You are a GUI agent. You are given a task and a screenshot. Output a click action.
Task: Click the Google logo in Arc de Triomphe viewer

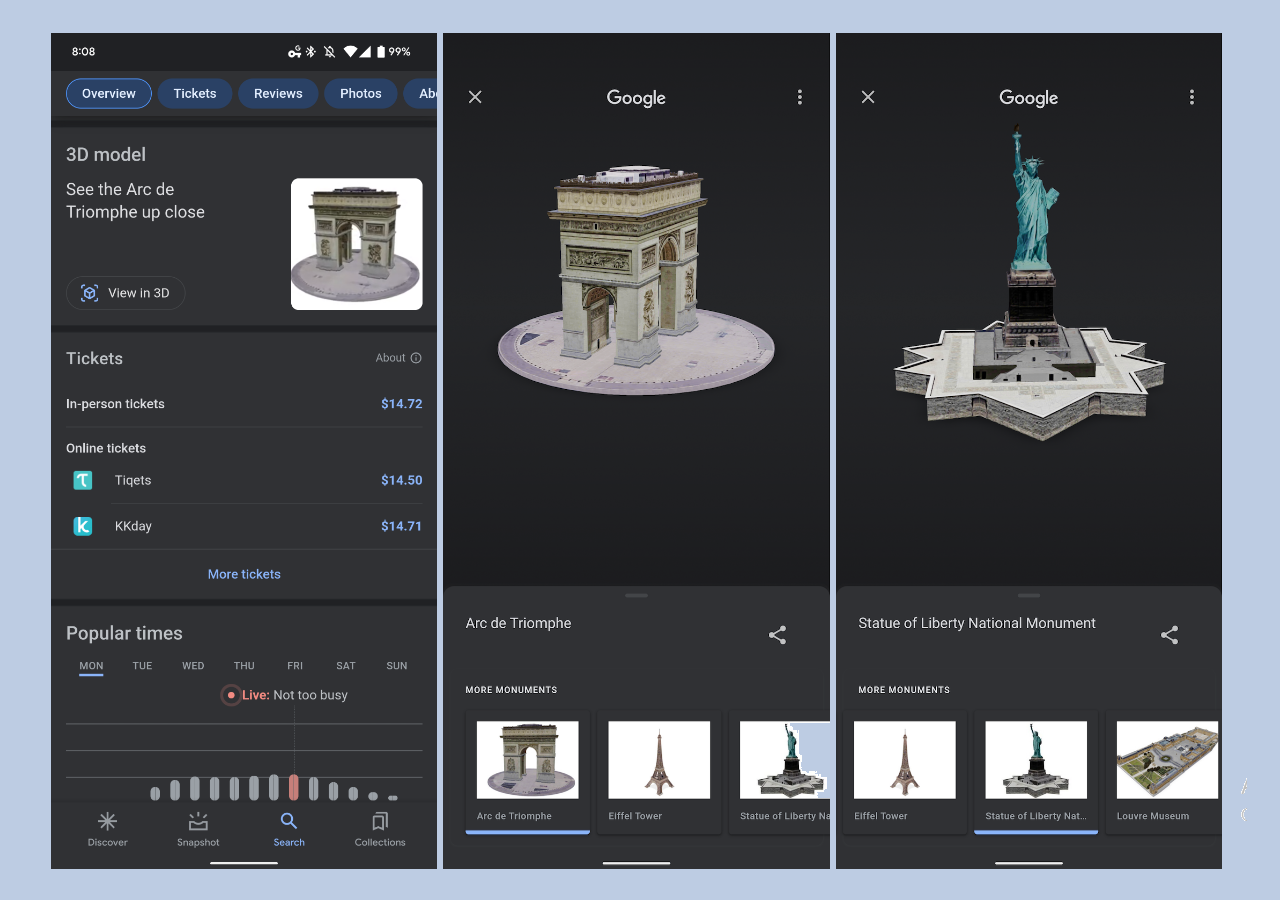tap(636, 98)
